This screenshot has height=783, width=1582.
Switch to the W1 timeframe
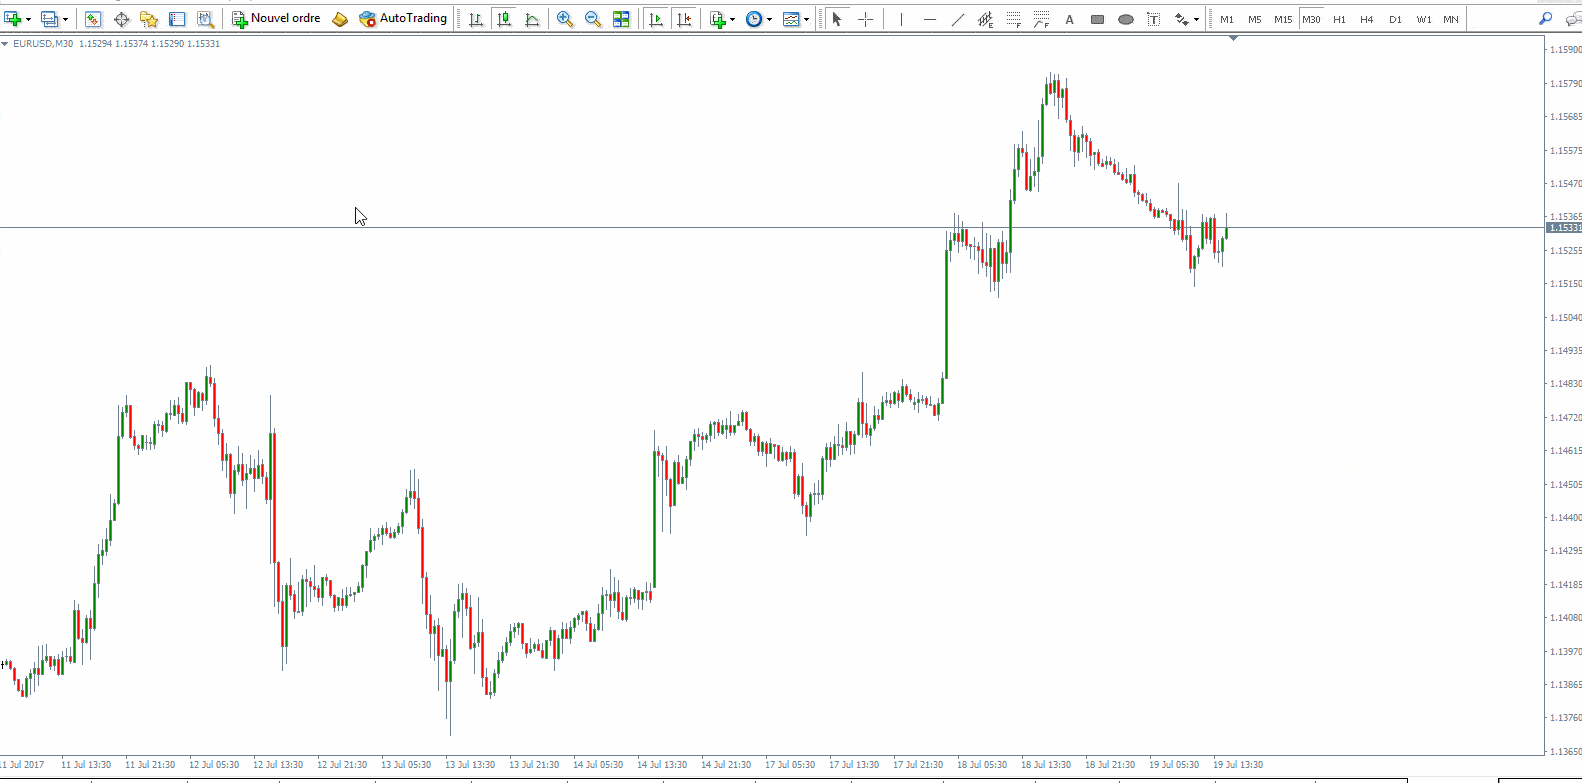point(1423,19)
